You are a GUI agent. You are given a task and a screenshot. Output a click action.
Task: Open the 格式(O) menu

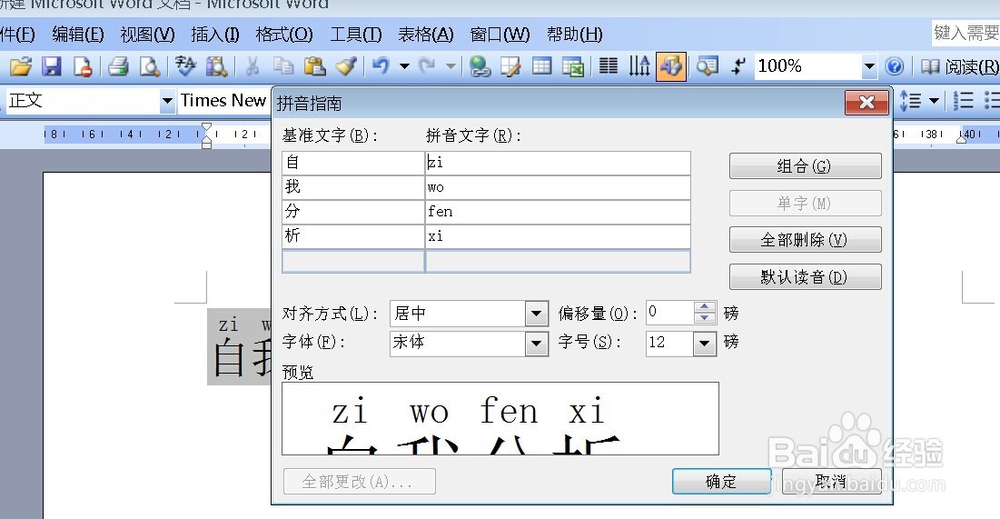click(x=284, y=34)
